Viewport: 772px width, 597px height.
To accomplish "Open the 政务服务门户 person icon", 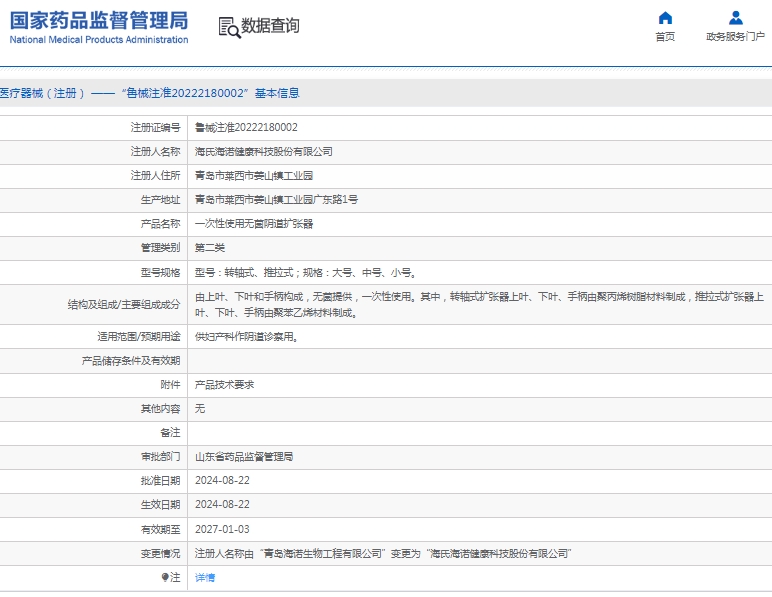I will coord(736,18).
